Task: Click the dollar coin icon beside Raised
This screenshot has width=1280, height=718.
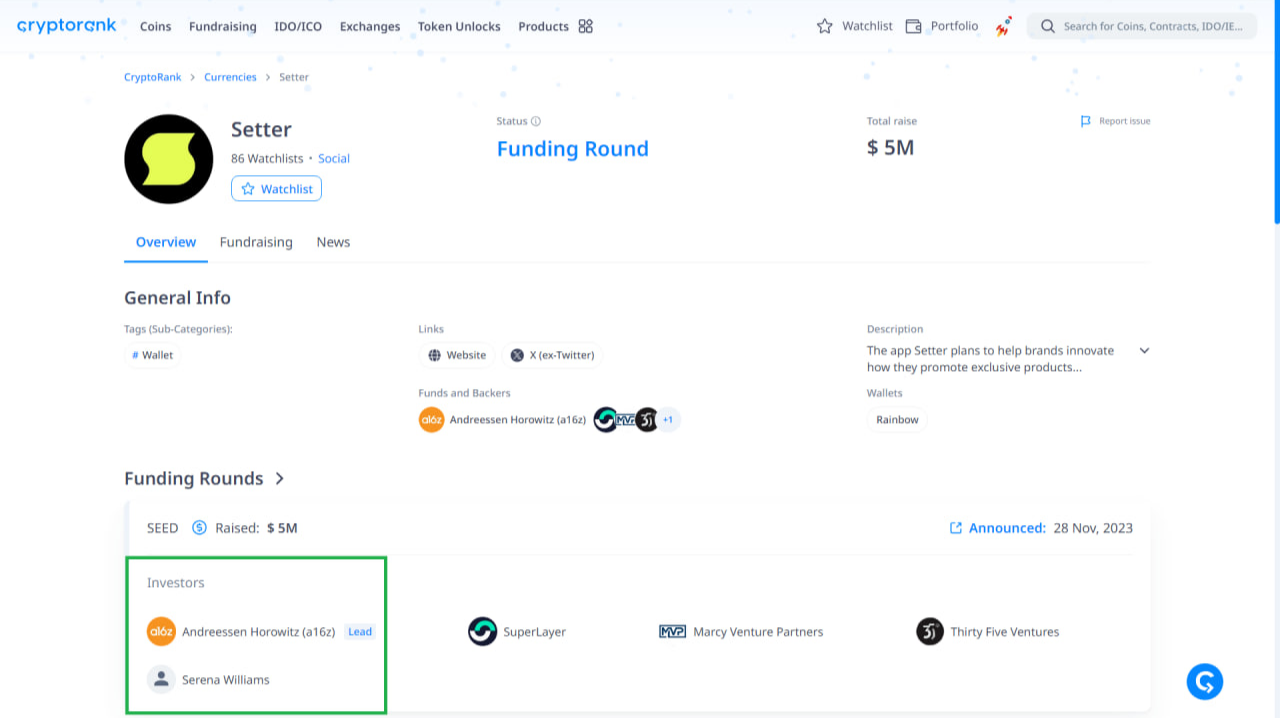Action: (x=199, y=528)
